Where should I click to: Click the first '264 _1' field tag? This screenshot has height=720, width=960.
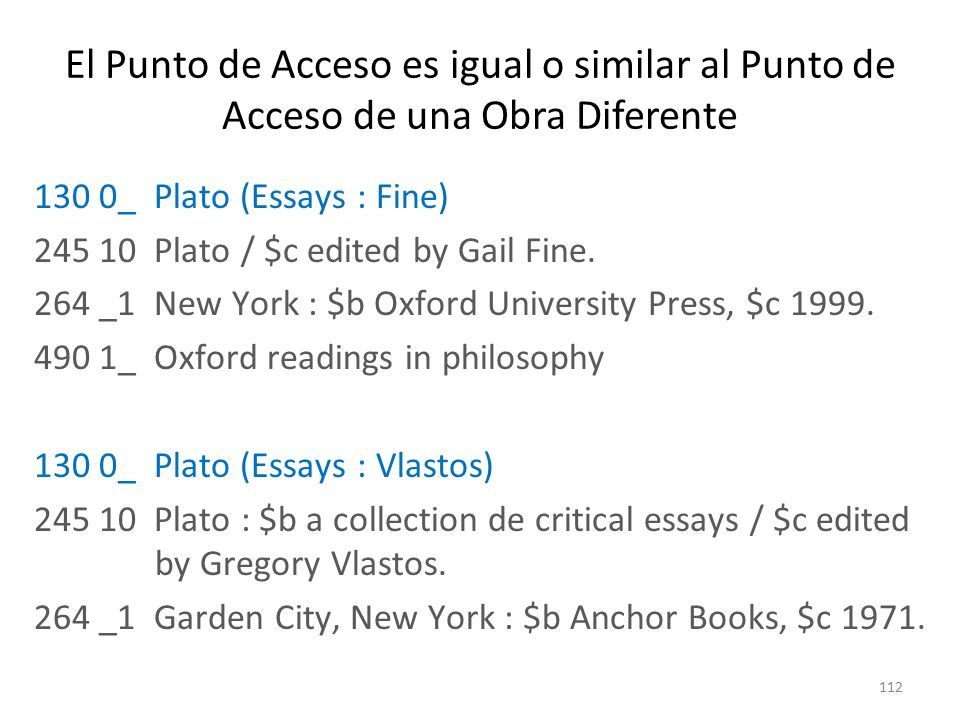(85, 304)
